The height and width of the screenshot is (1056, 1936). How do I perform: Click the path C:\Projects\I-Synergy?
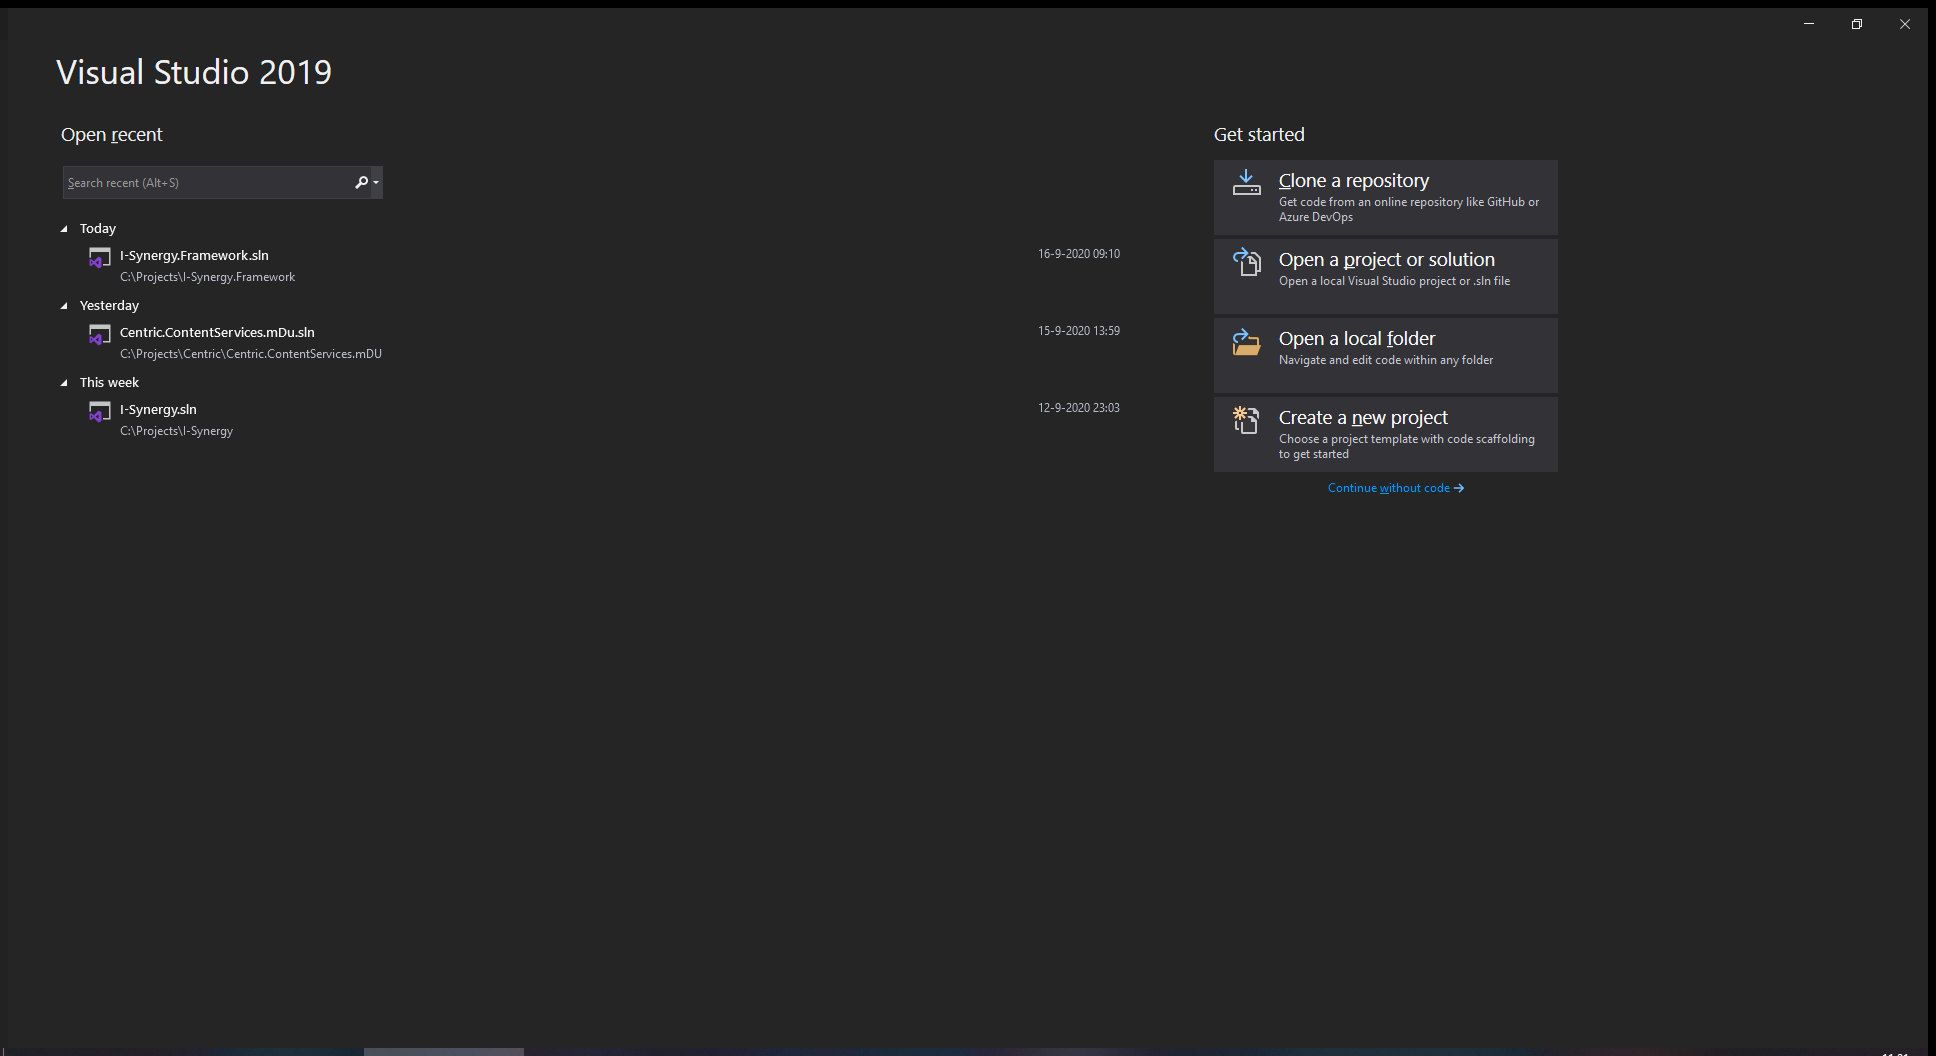tap(177, 431)
